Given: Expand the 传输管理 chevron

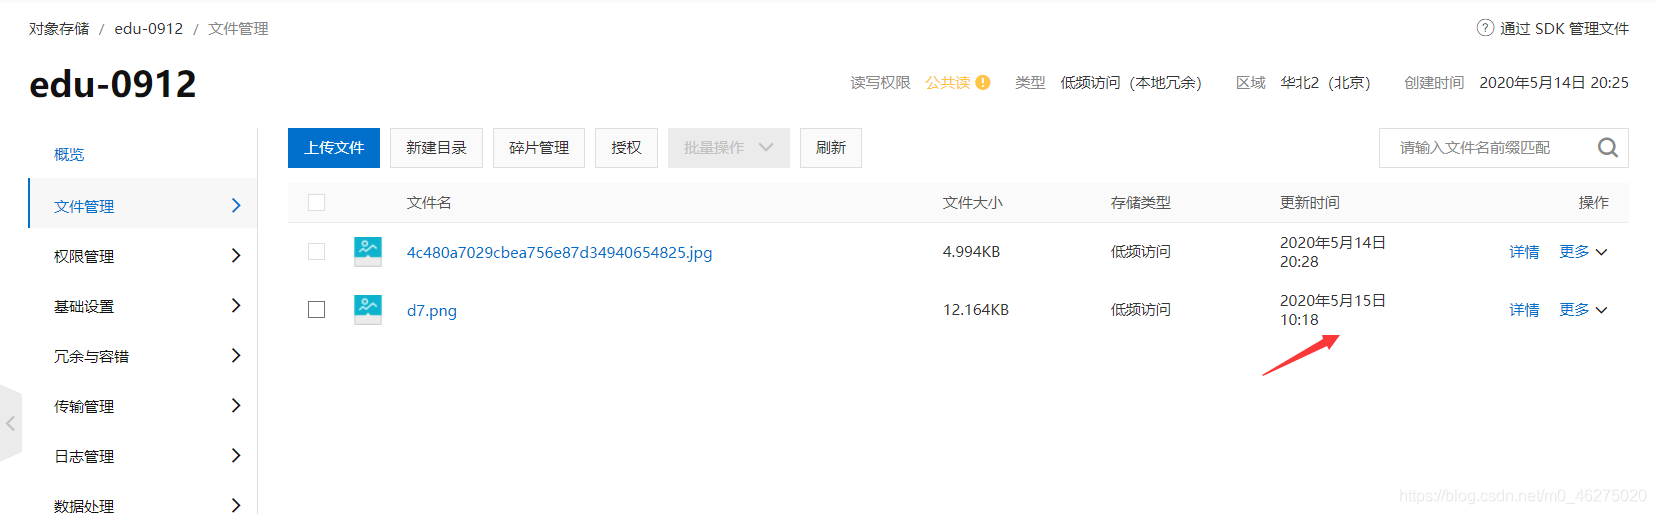Looking at the screenshot, I should [236, 406].
